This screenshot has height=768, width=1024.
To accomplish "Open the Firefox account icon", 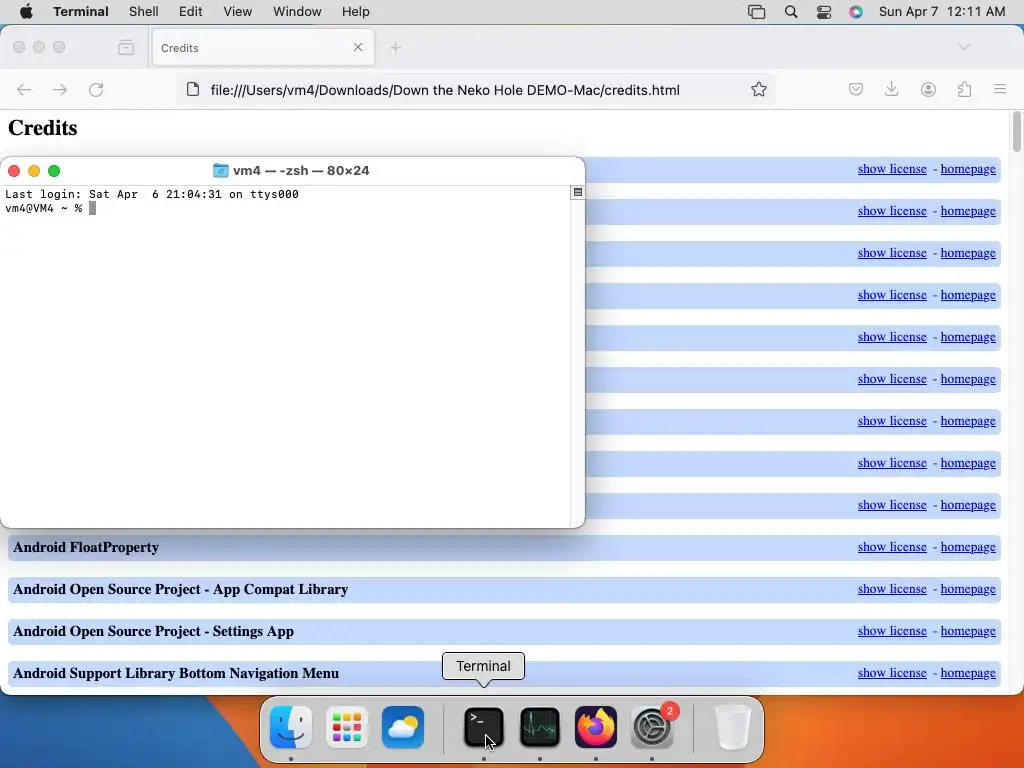I will [928, 89].
